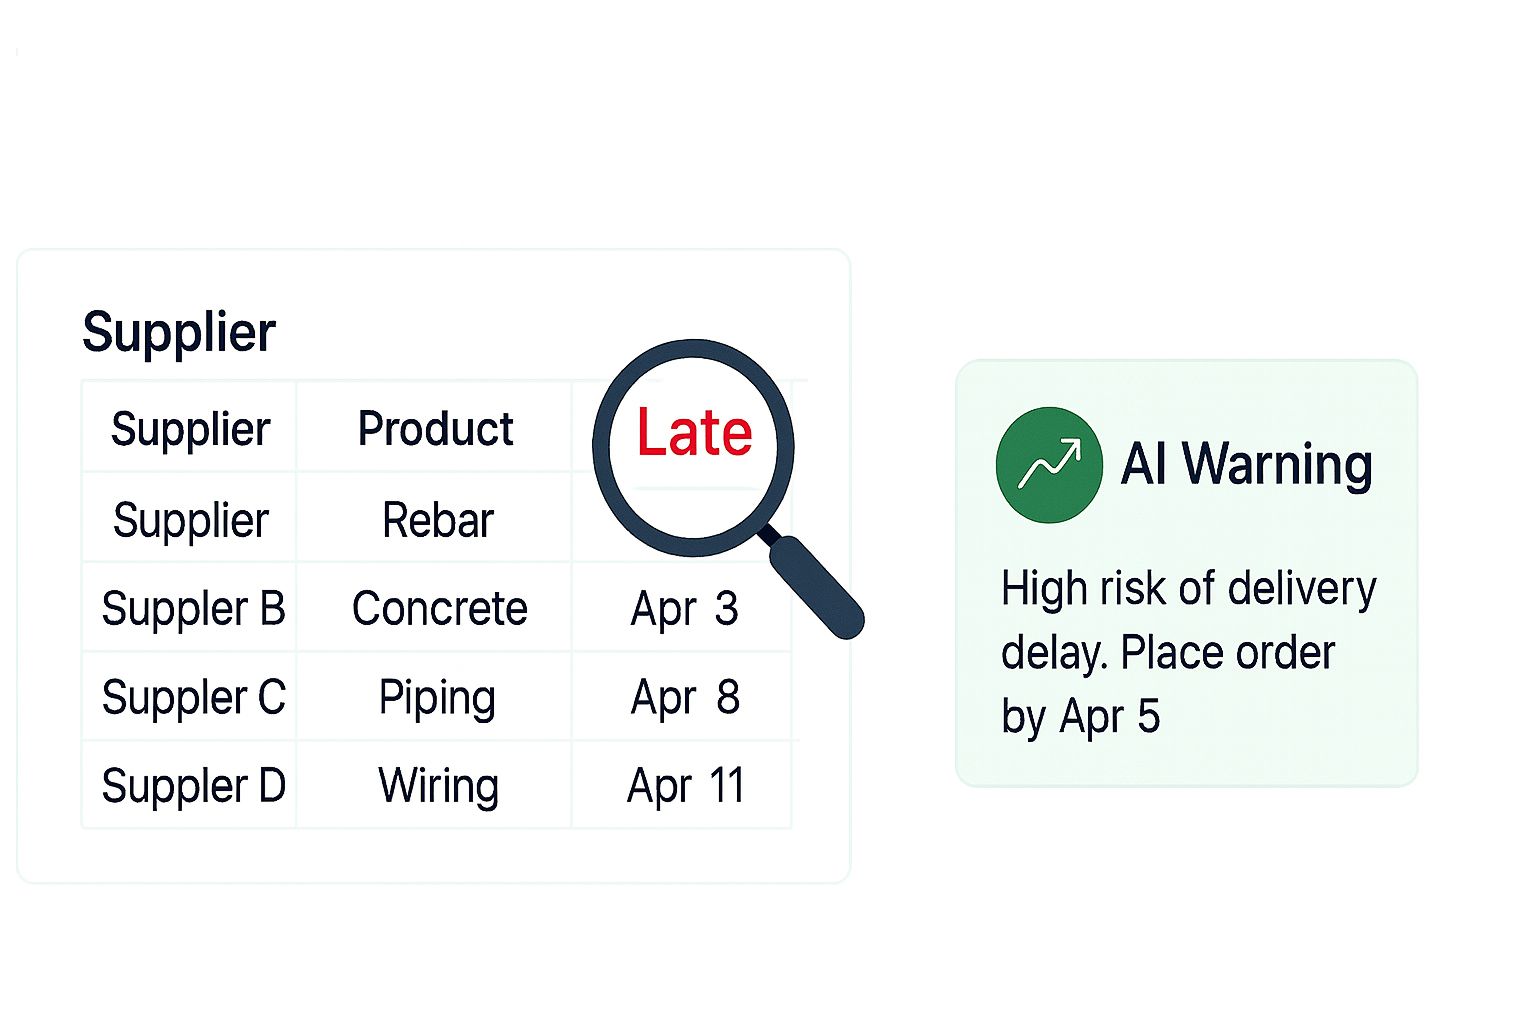Click the green trend arrow icon
Image resolution: width=1536 pixels, height=1024 pixels.
tap(1049, 465)
